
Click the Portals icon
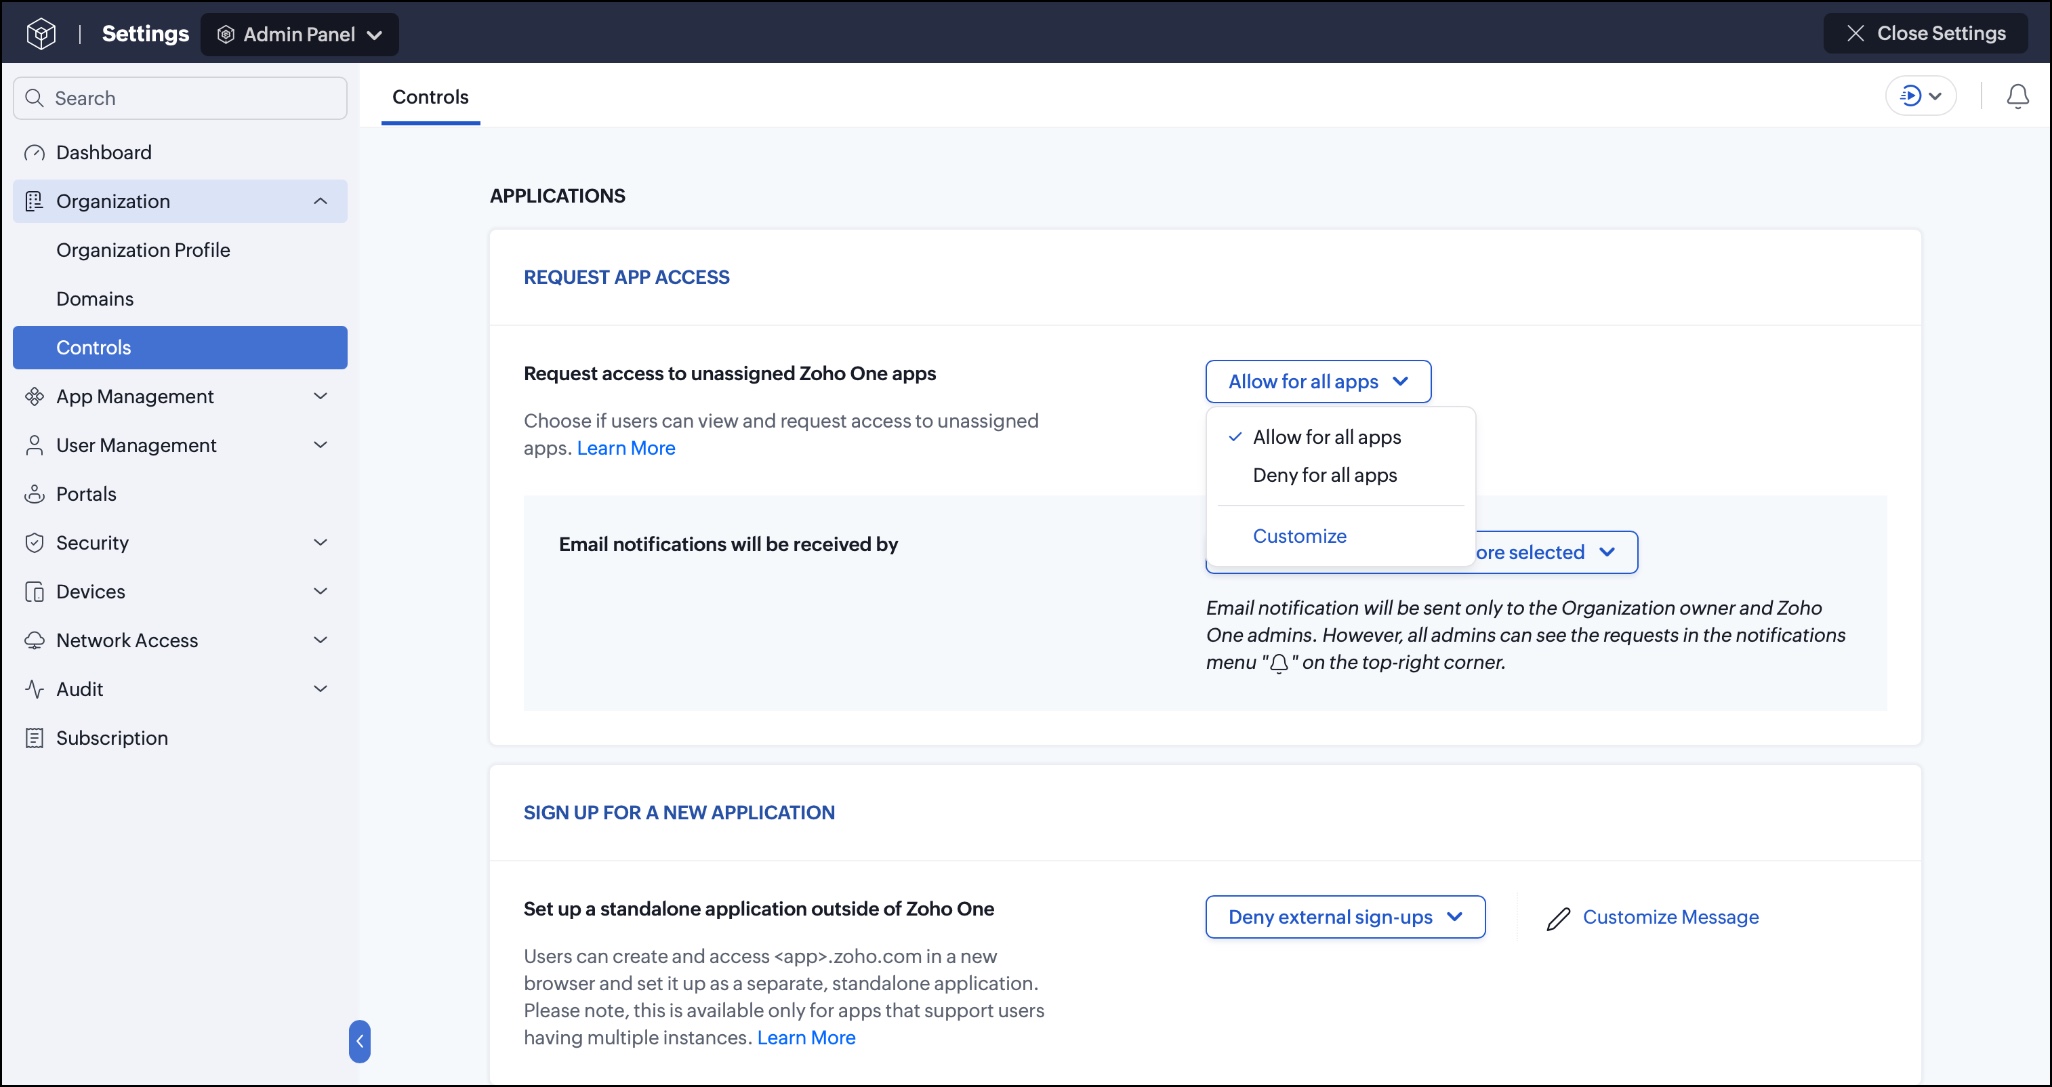34,494
